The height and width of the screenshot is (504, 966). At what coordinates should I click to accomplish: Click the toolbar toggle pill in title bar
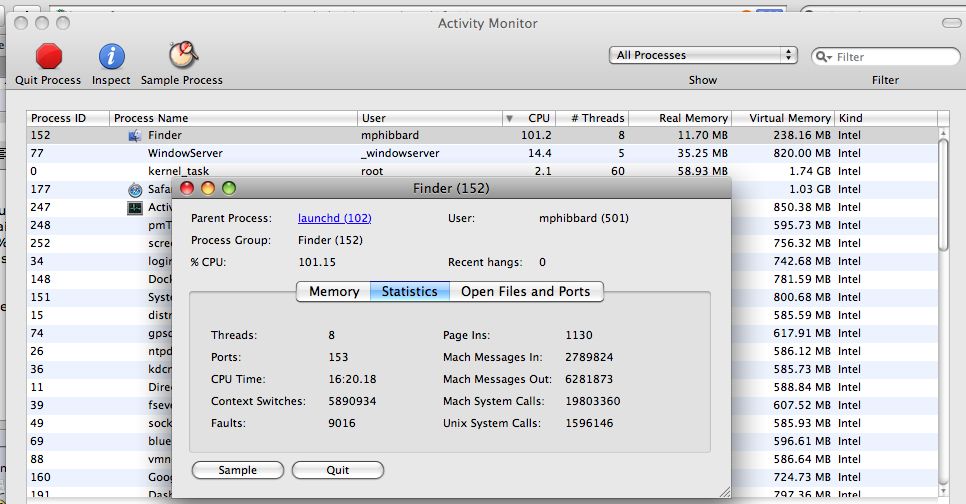pyautogui.click(x=951, y=23)
